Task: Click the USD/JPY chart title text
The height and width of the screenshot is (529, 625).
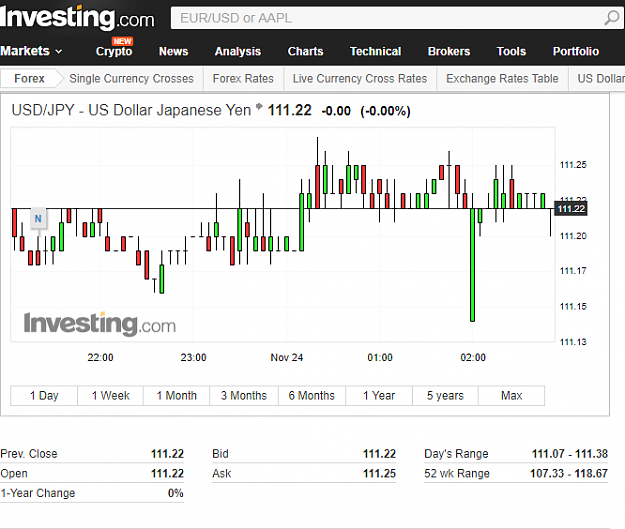Action: coord(131,110)
